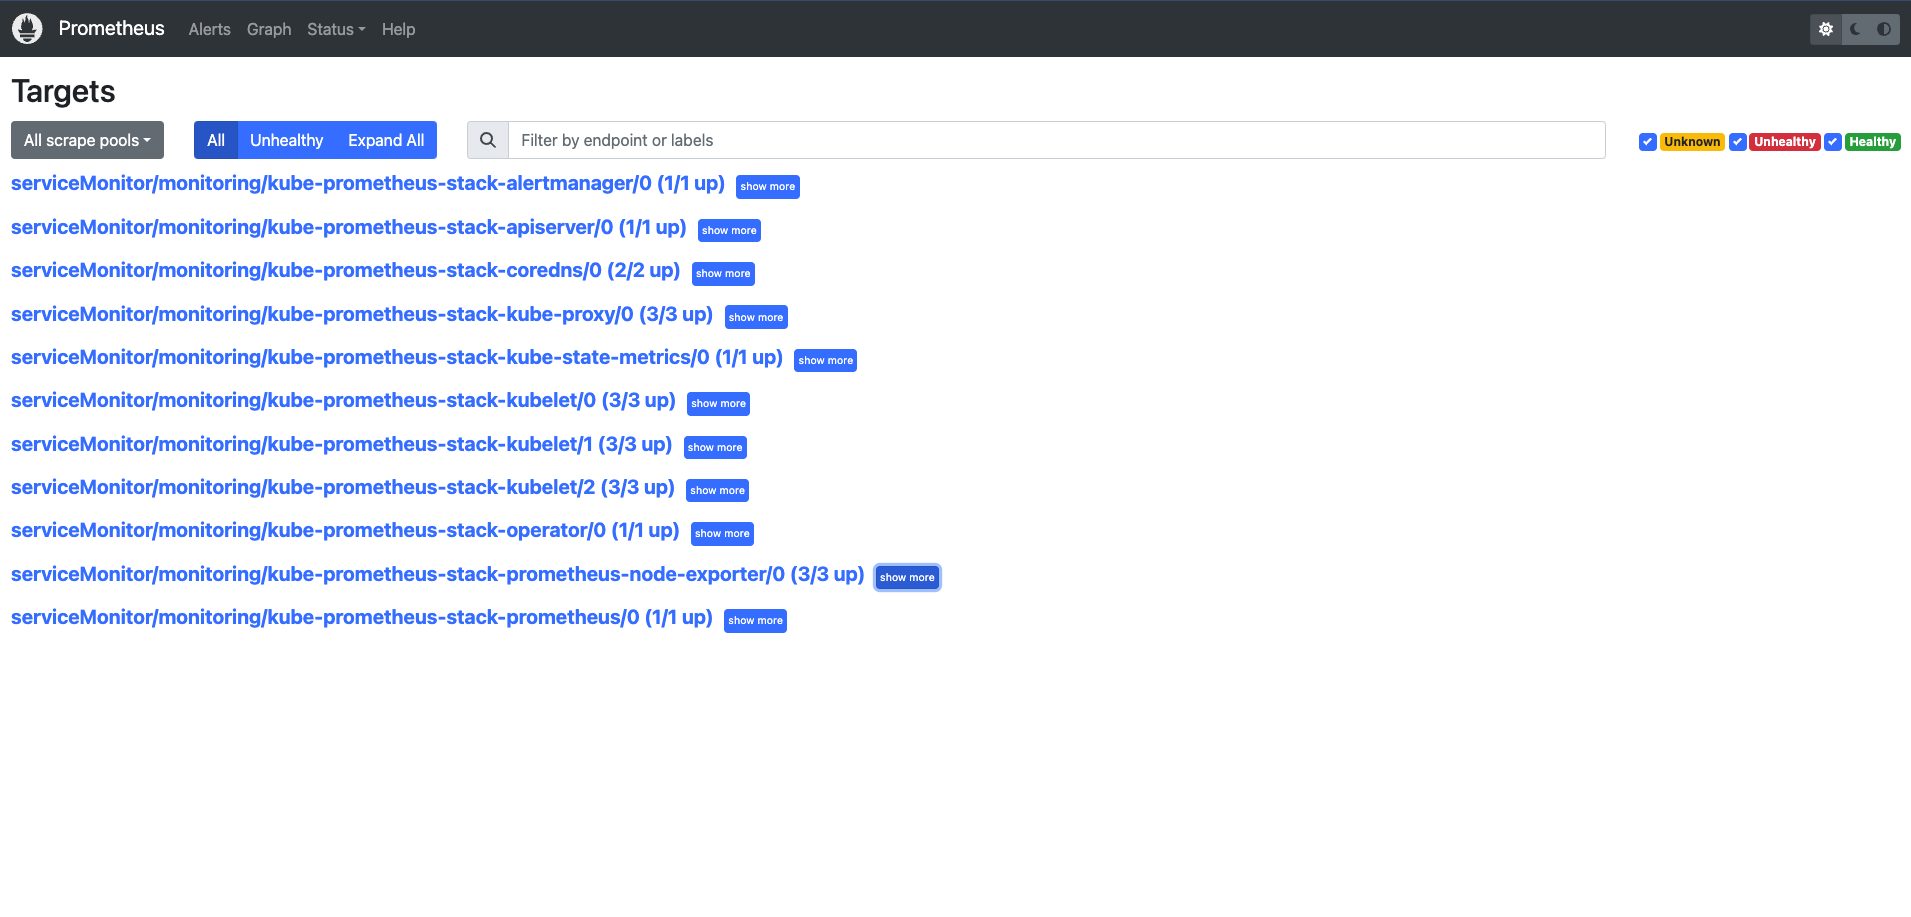Open the kubelet/1 (3/3 up) link
This screenshot has height=917, width=1911.
pos(342,445)
